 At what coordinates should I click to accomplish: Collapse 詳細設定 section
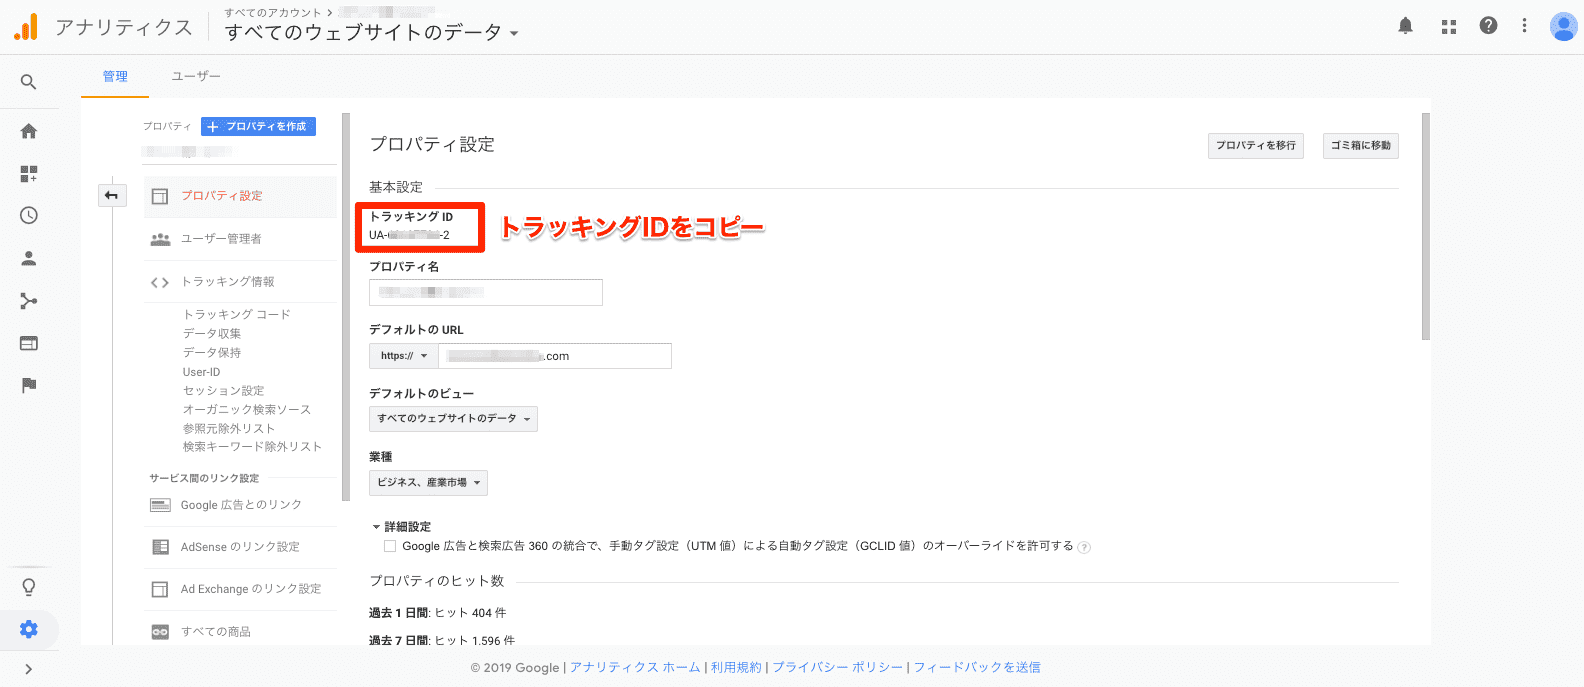(401, 527)
